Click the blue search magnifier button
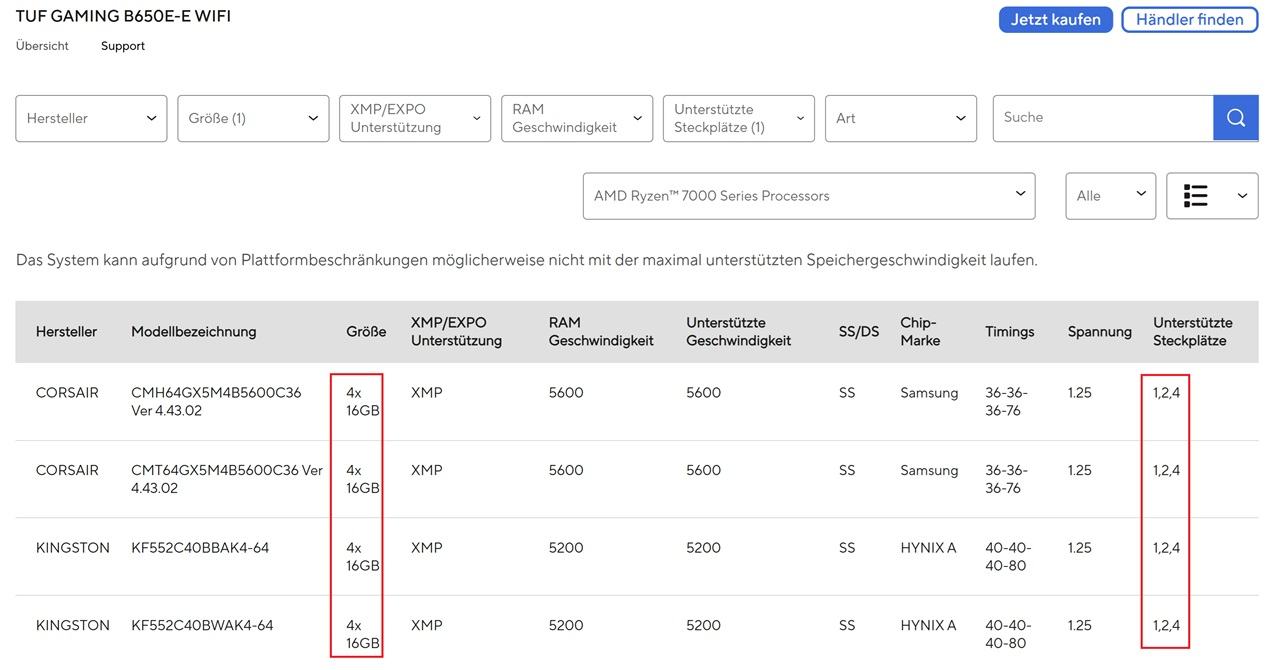Screen dimensions: 1280x670 click(x=1236, y=118)
